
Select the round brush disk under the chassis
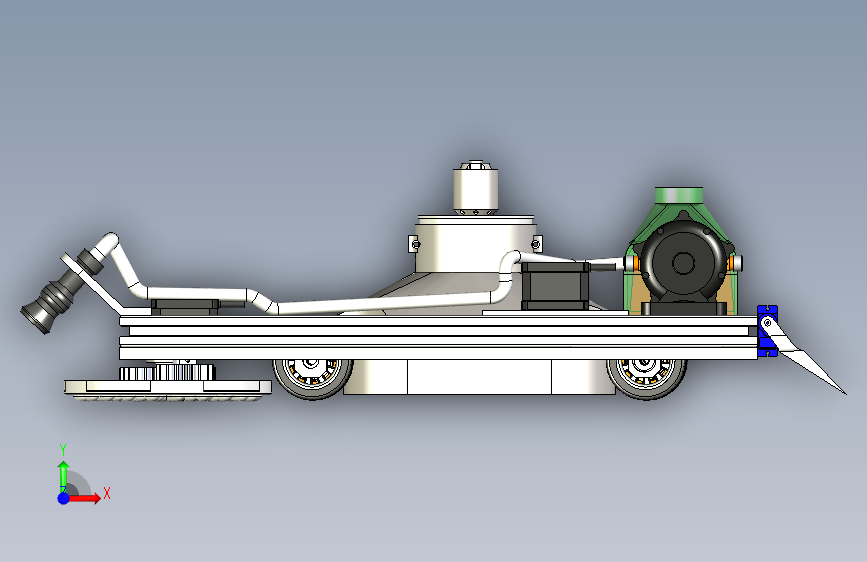pos(168,389)
